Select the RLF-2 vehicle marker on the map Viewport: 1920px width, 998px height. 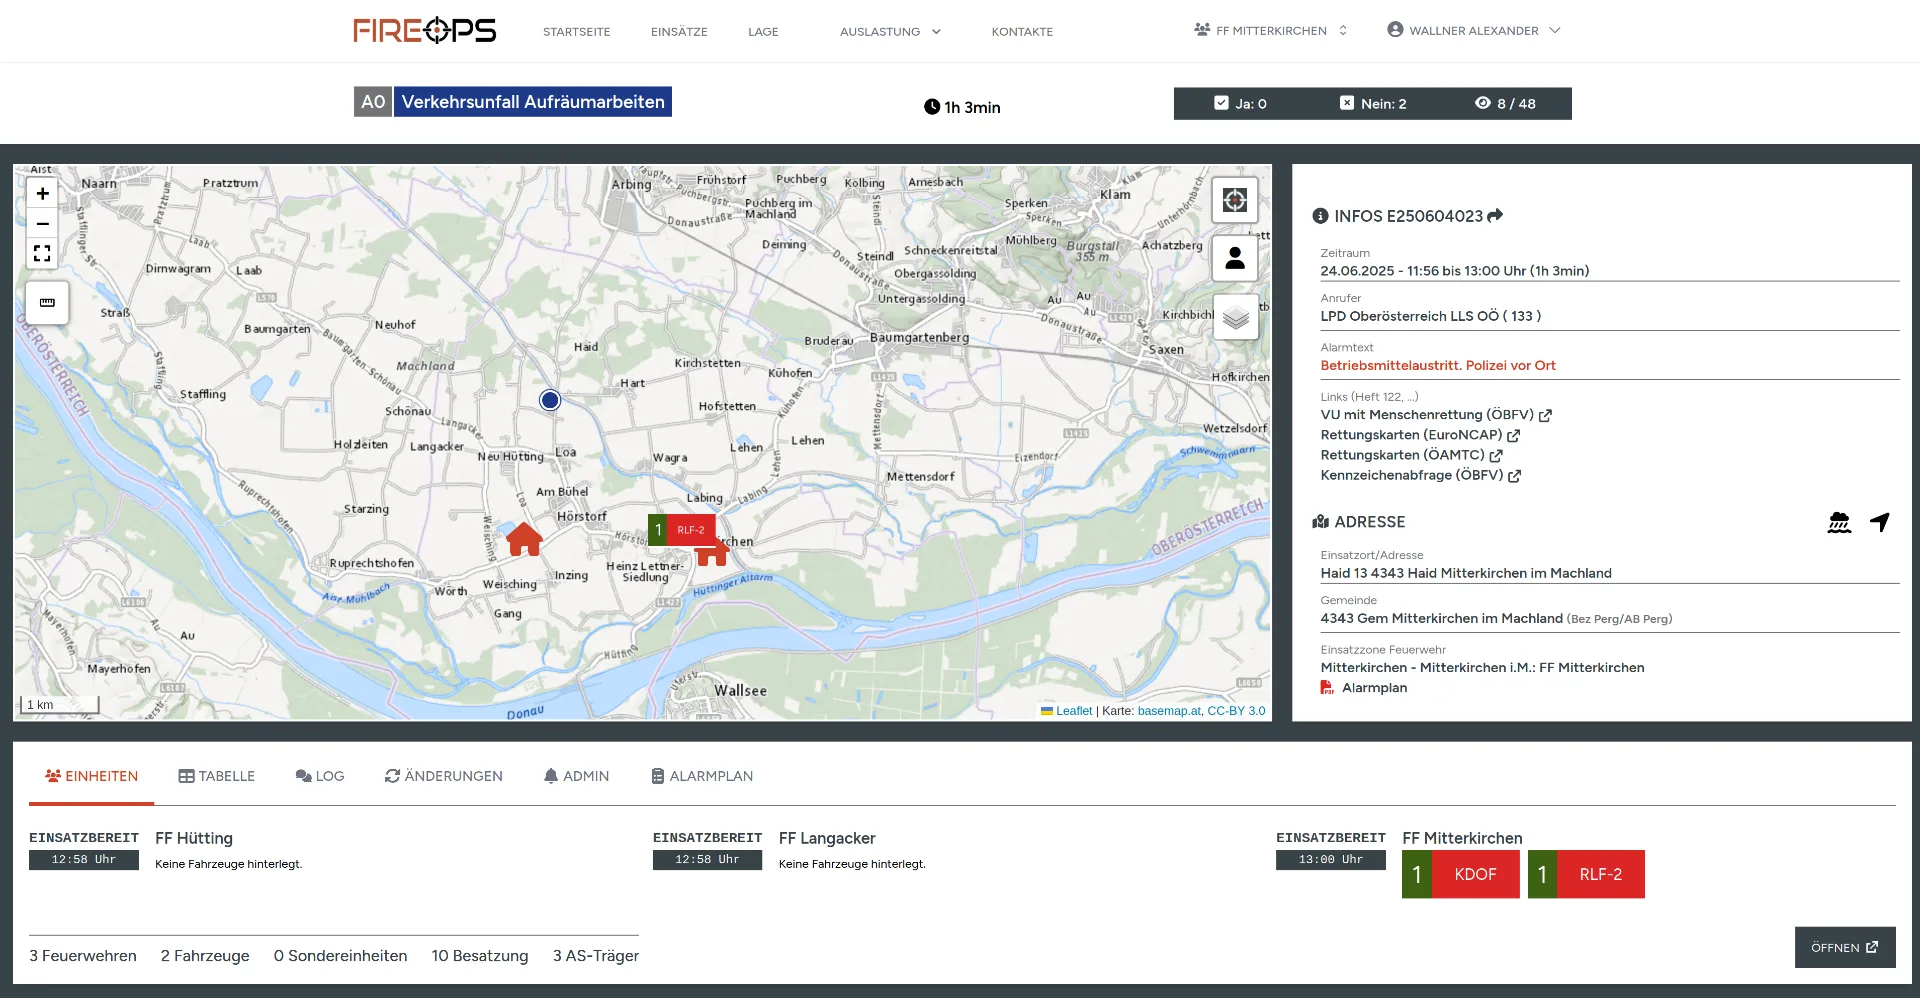(682, 530)
